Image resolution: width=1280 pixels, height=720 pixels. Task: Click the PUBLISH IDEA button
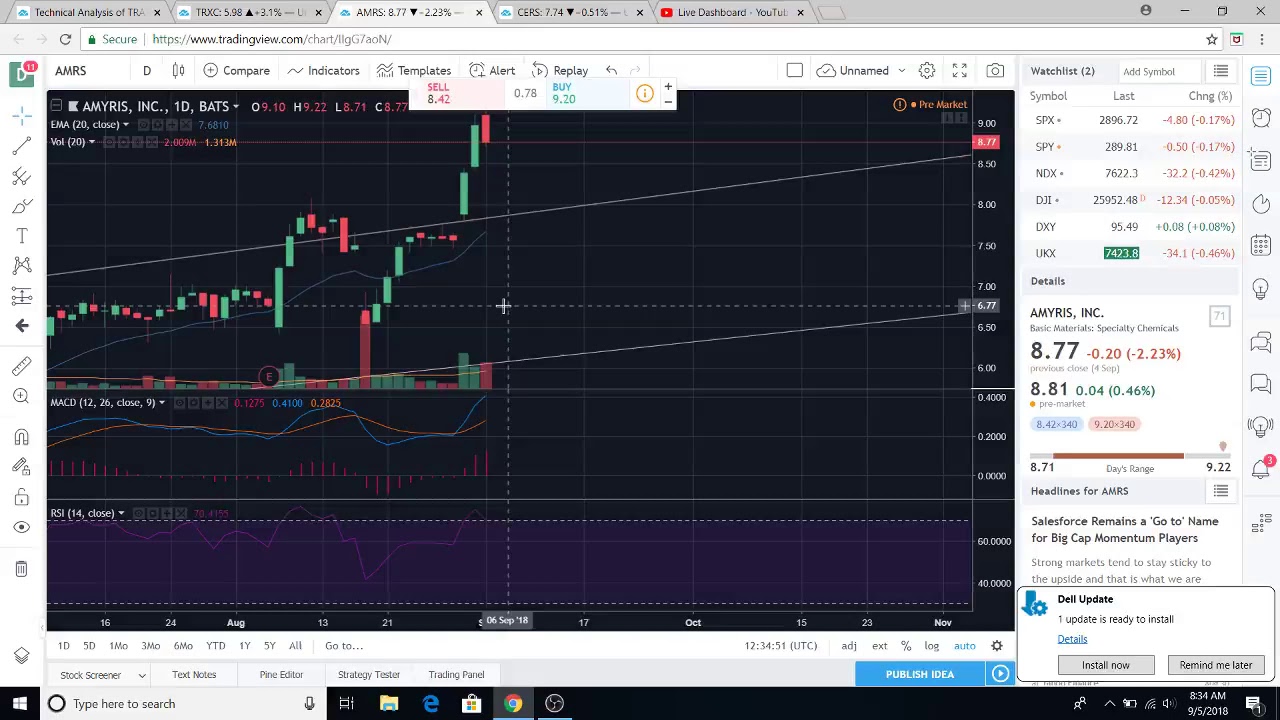coord(920,674)
